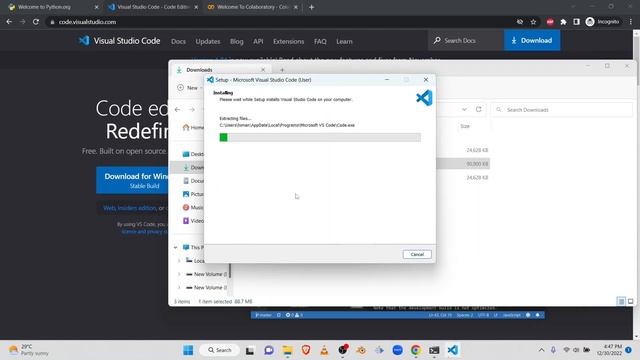The height and width of the screenshot is (360, 640).
Task: Switch to the Welcome To Colaboratory tab
Action: 252,7
